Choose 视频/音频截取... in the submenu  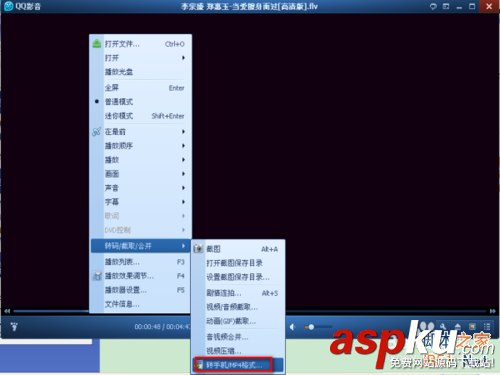point(238,307)
